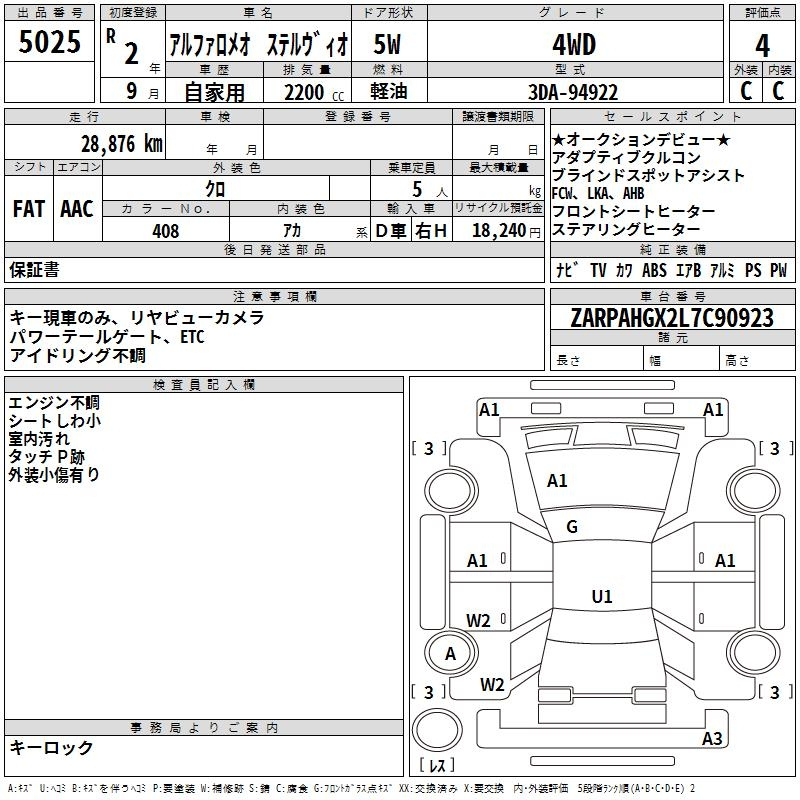800x800 pixels.
Task: Select the model code 3DA-94922
Action: tap(573, 92)
